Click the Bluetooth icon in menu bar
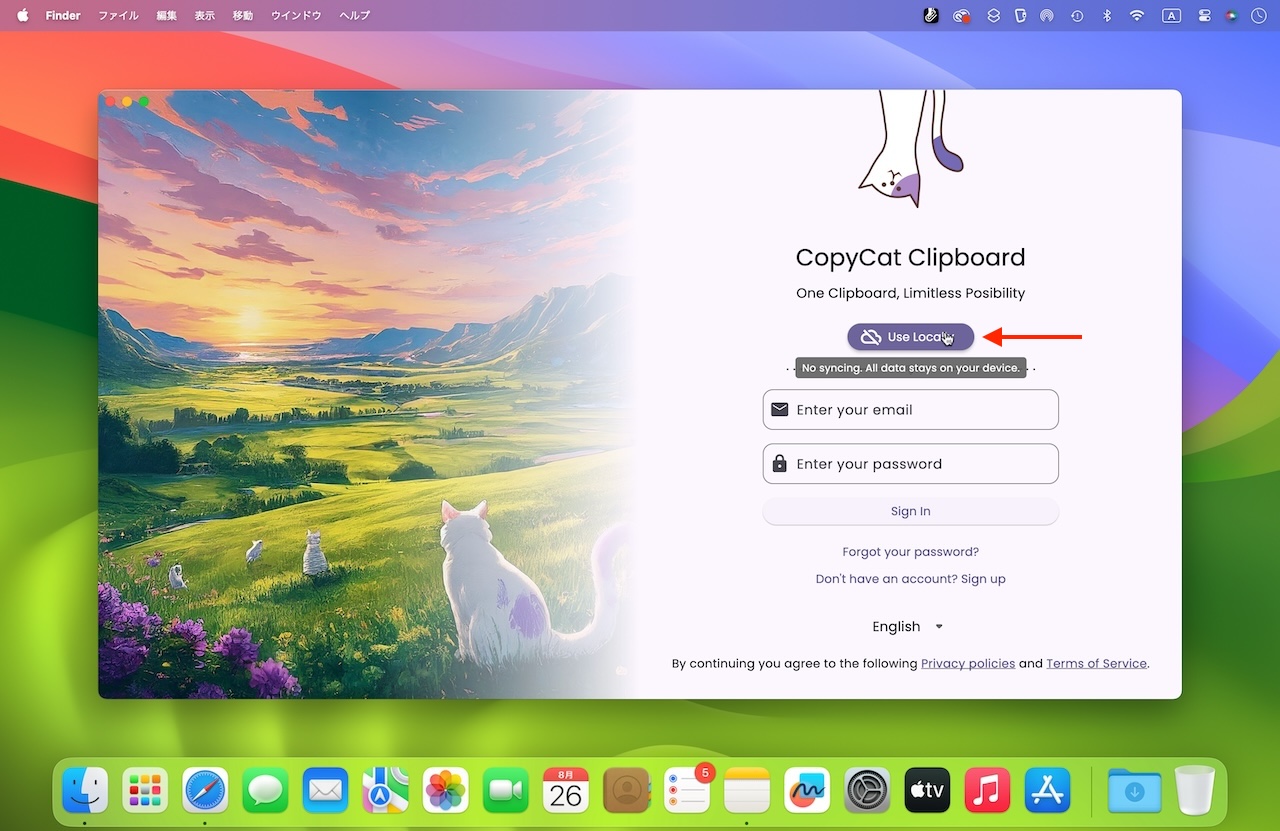 (x=1107, y=15)
